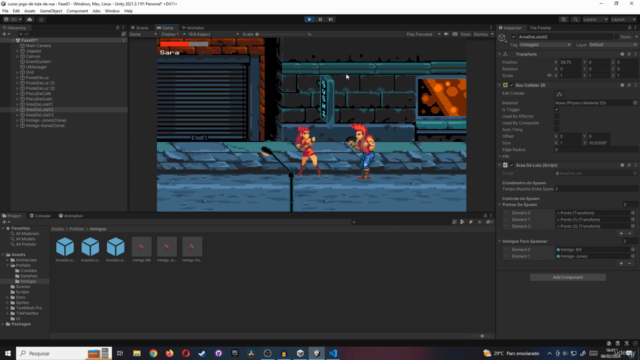Open Box Collider 2D preset settings icon
Screen dimensions: 640x360
point(629,85)
